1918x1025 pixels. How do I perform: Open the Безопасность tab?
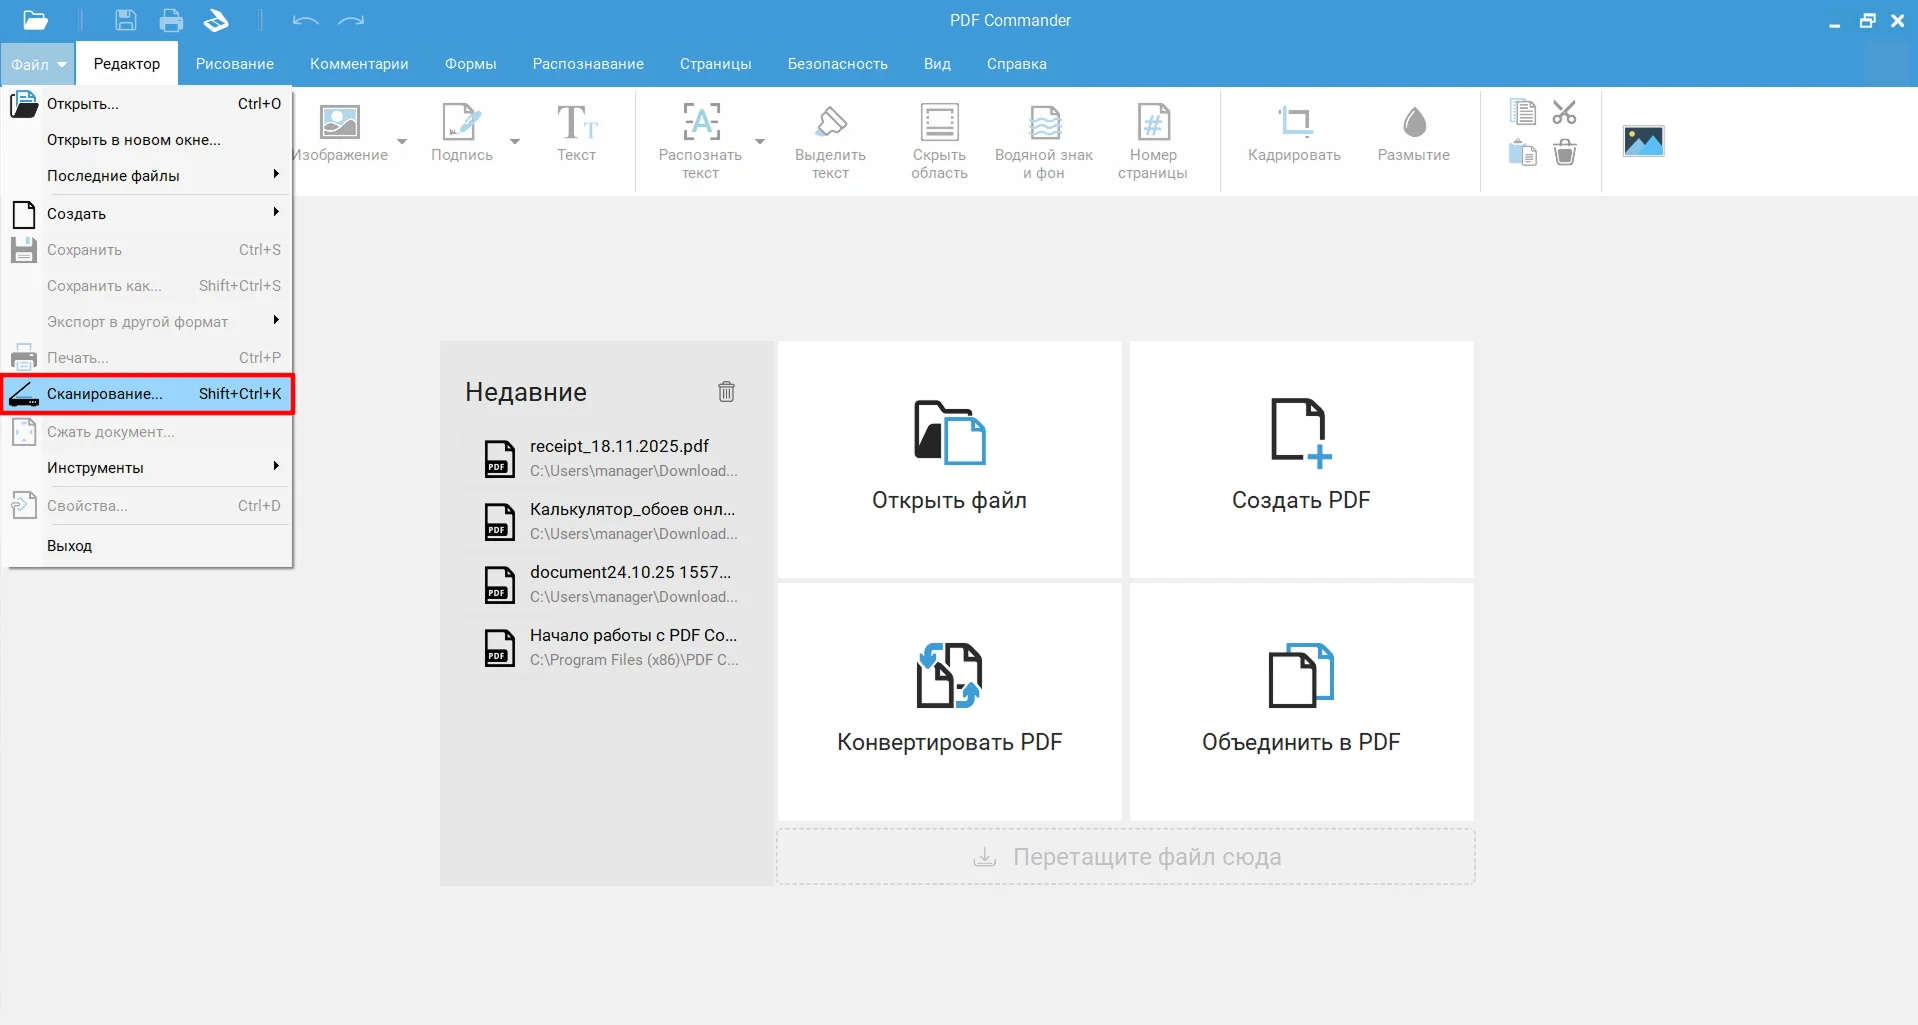coord(837,64)
